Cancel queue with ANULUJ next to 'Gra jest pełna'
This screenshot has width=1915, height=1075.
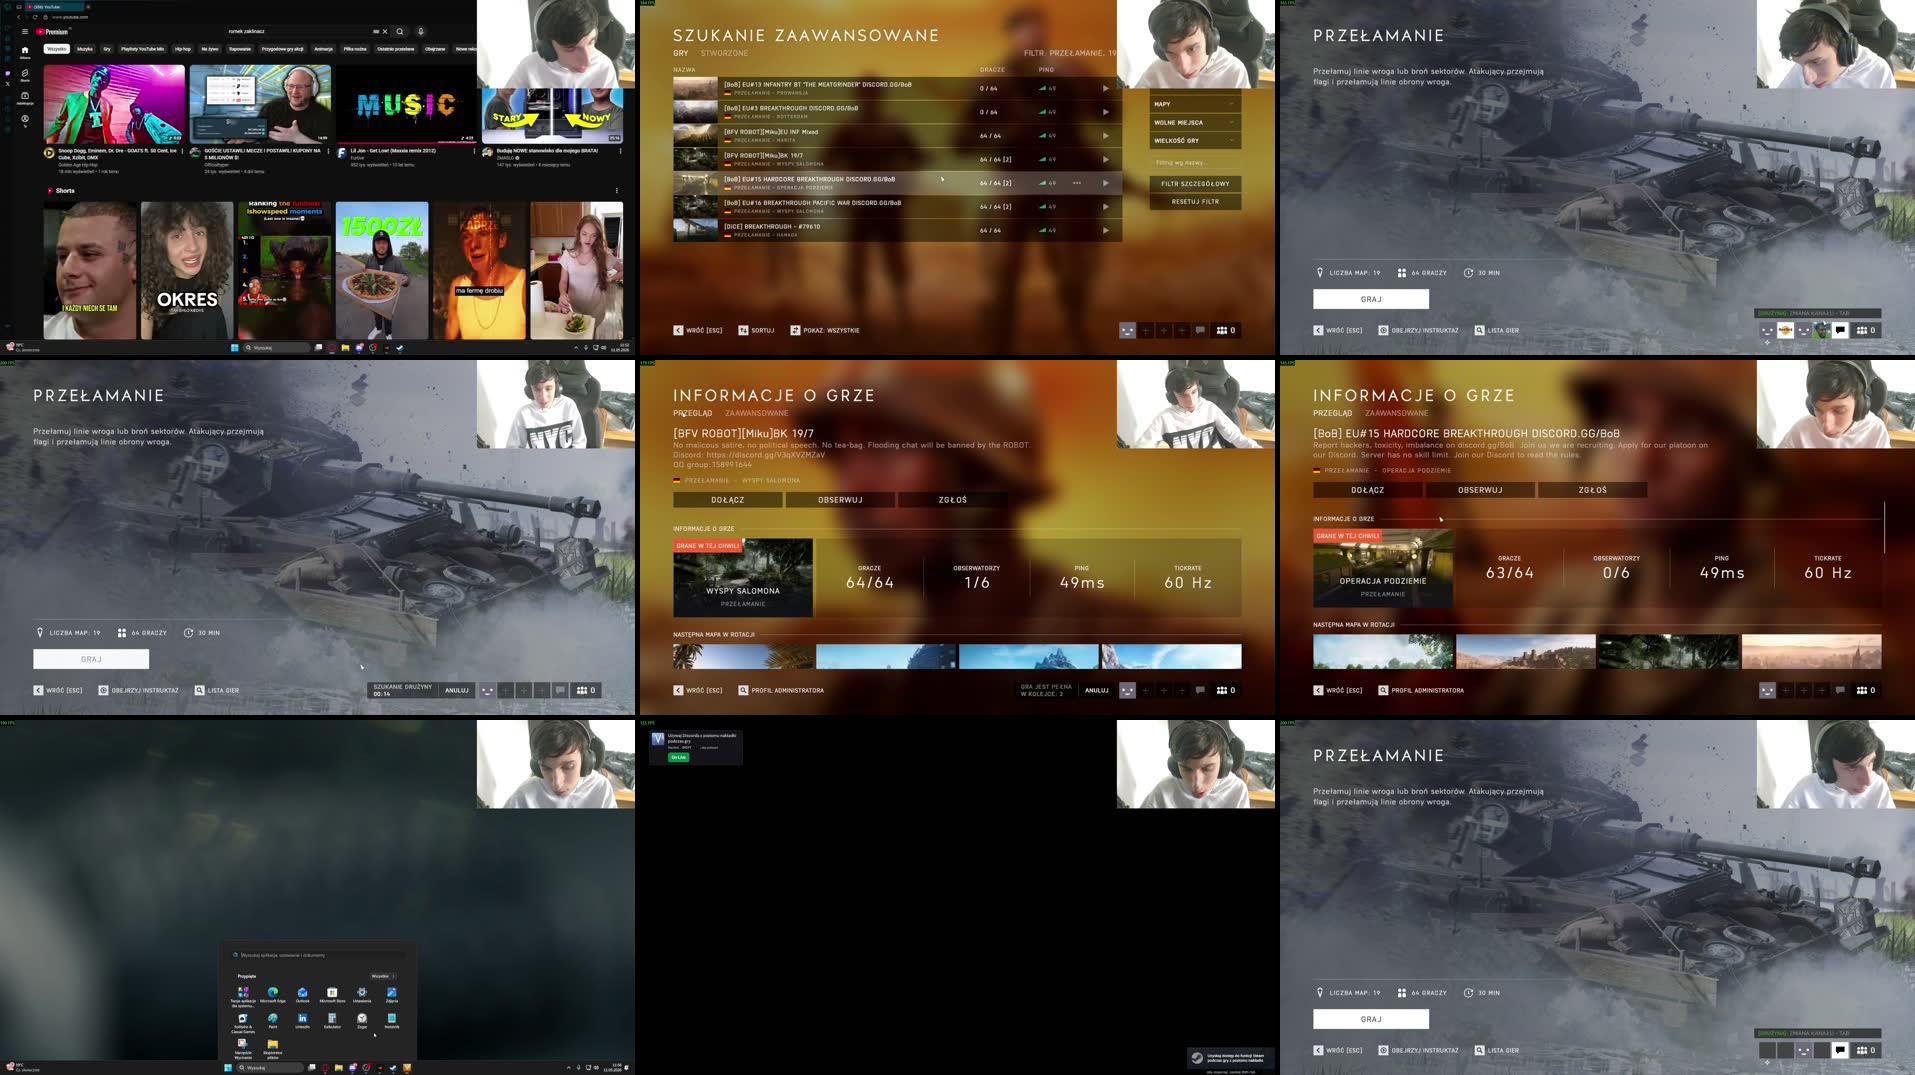pos(1097,690)
